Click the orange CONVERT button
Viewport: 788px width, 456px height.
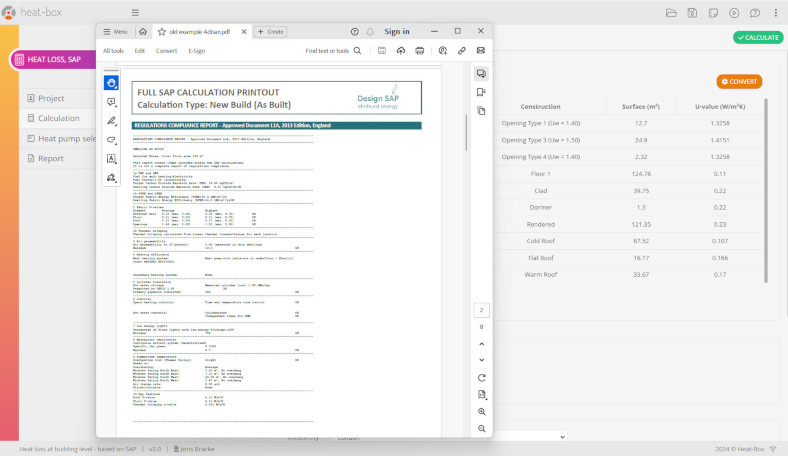(x=739, y=81)
